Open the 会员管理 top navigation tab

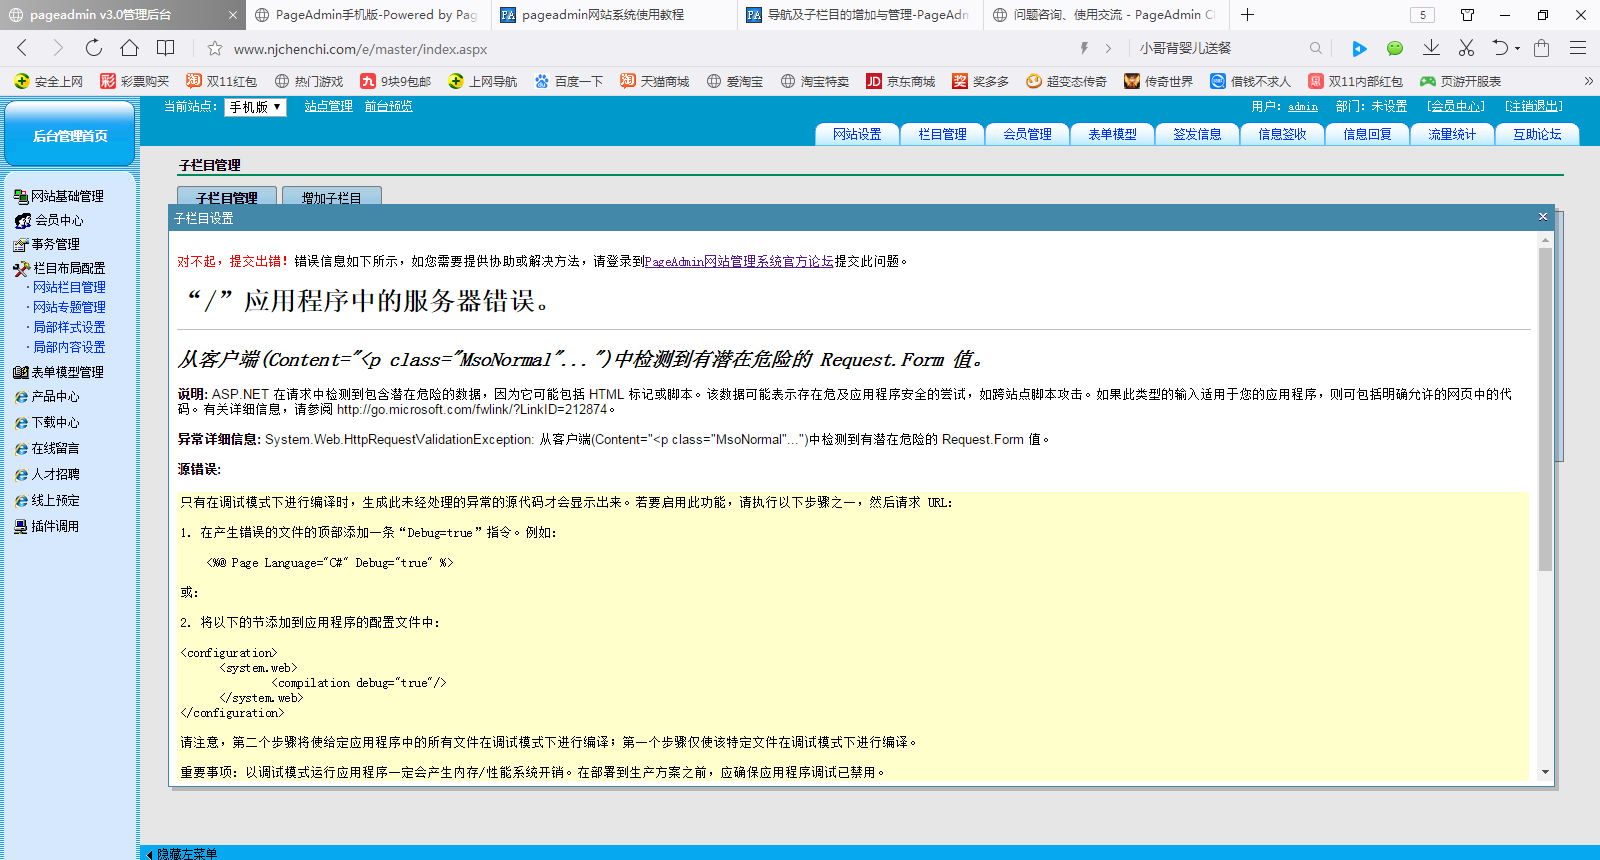[1027, 134]
